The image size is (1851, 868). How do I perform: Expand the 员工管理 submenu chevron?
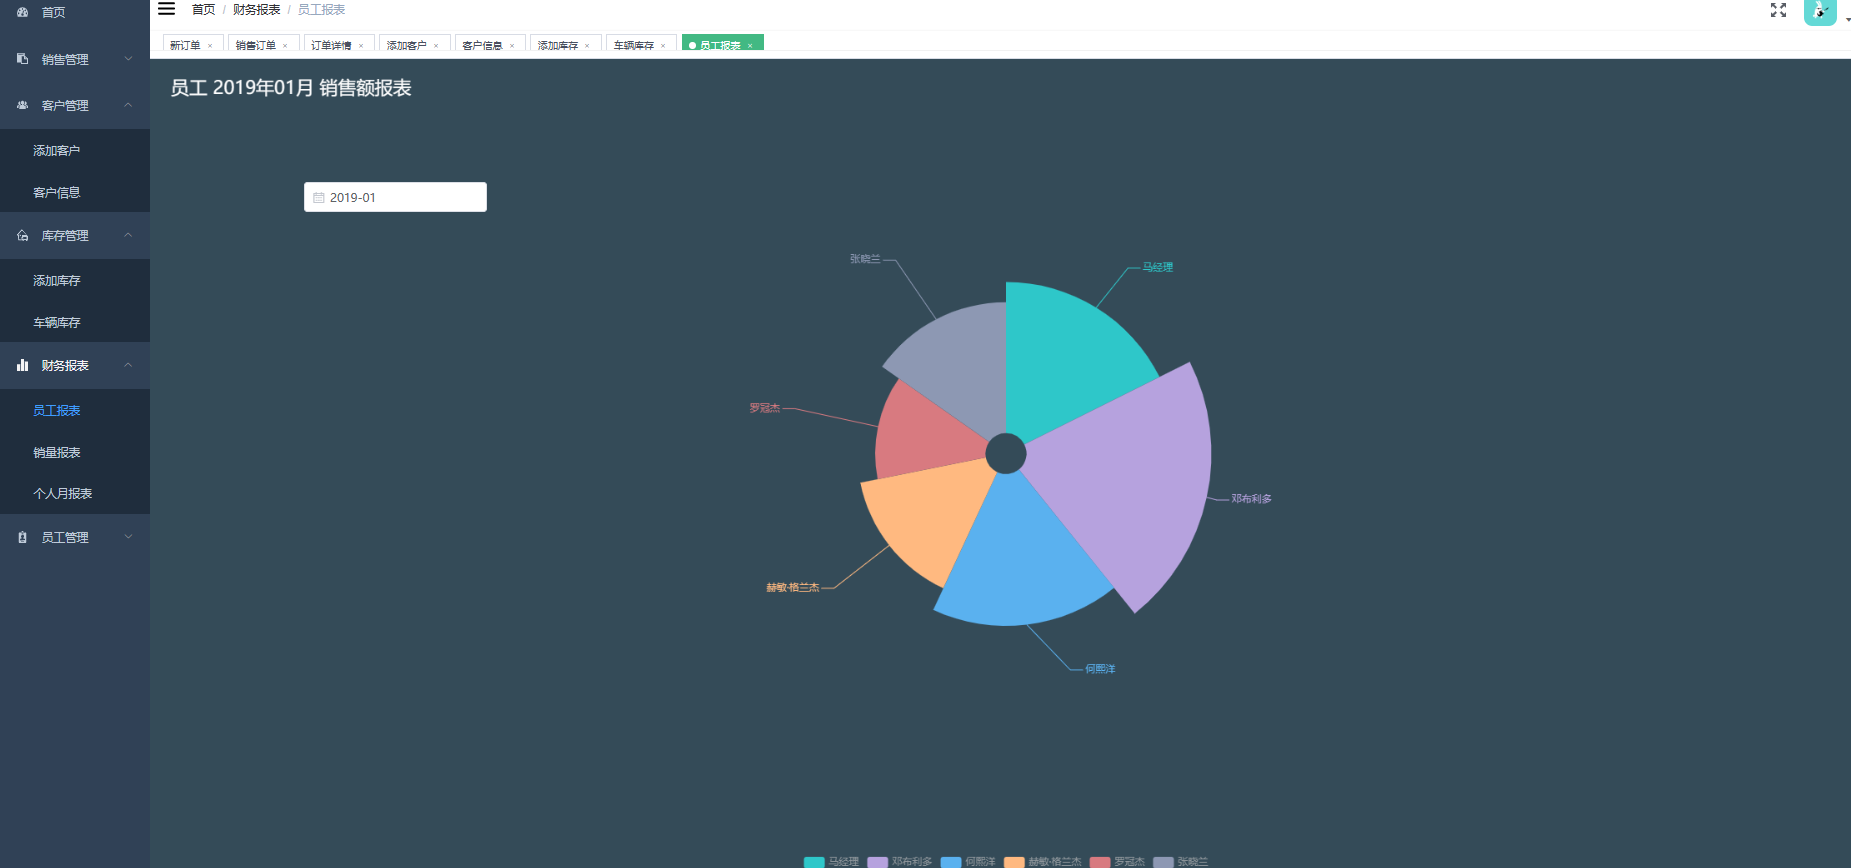[x=128, y=537]
